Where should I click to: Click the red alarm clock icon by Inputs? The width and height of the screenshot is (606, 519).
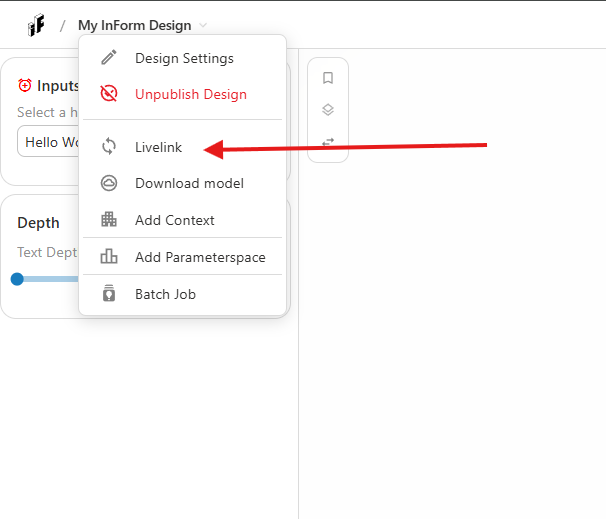click(x=25, y=86)
